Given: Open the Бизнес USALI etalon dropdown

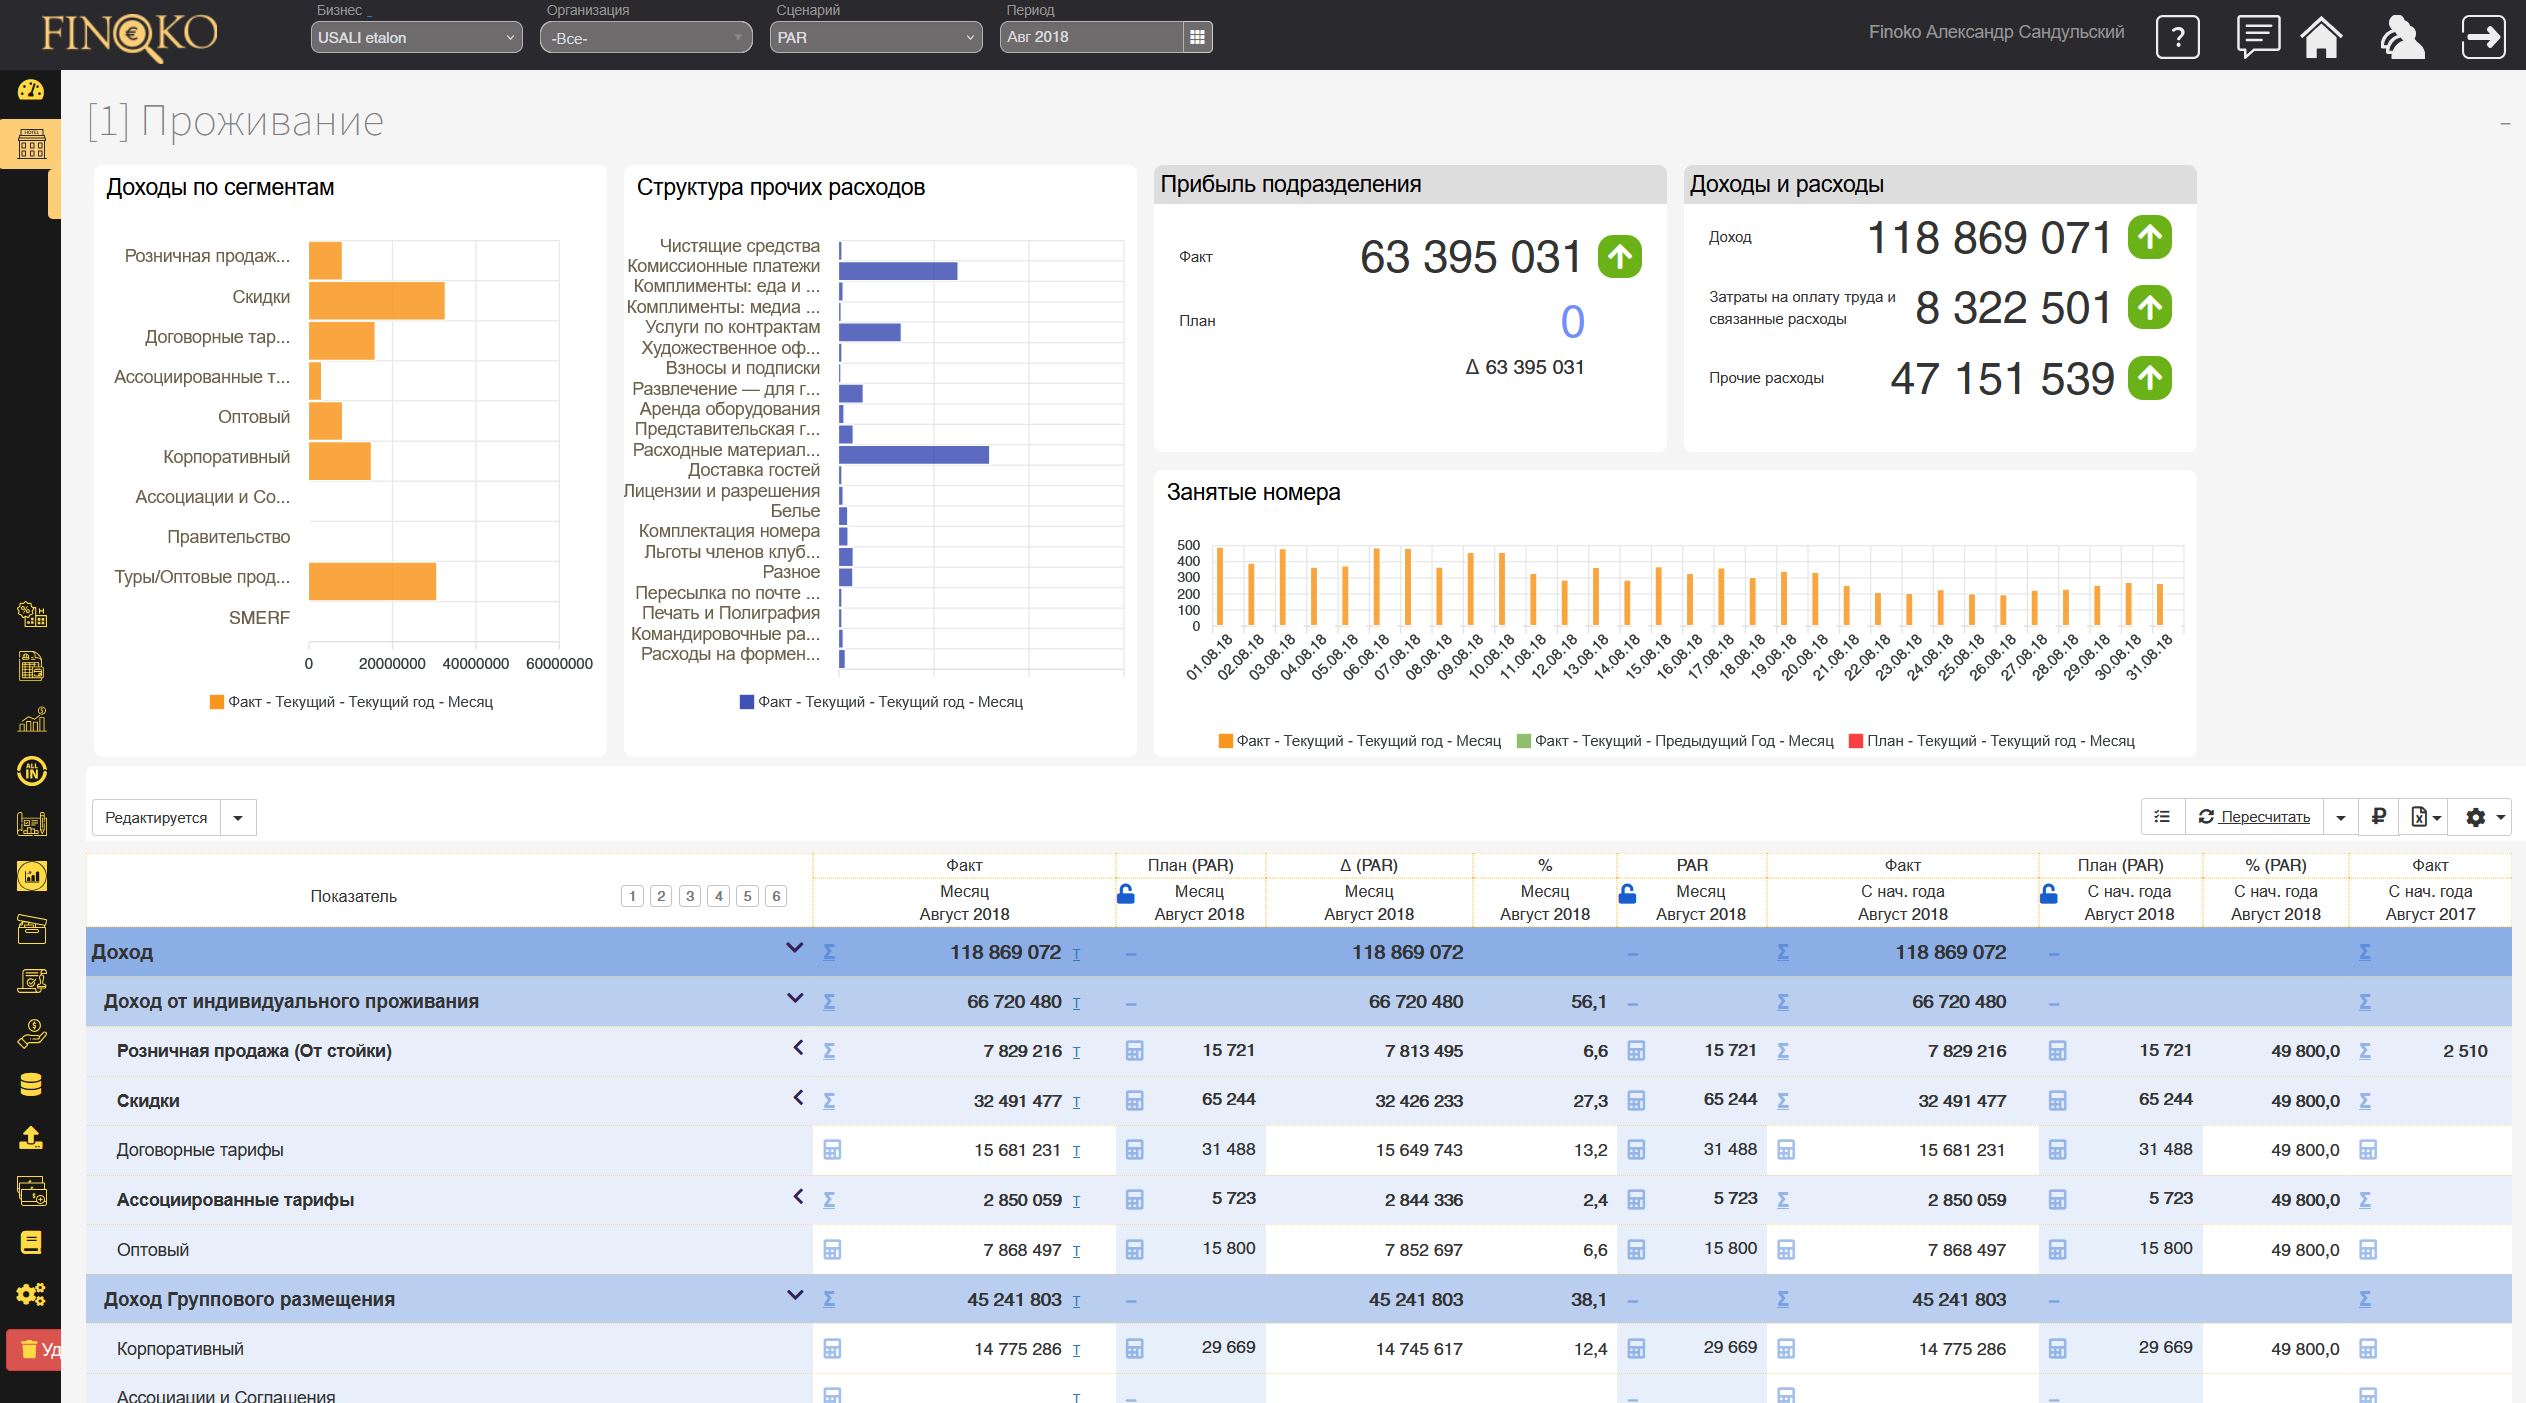Looking at the screenshot, I should [x=416, y=37].
